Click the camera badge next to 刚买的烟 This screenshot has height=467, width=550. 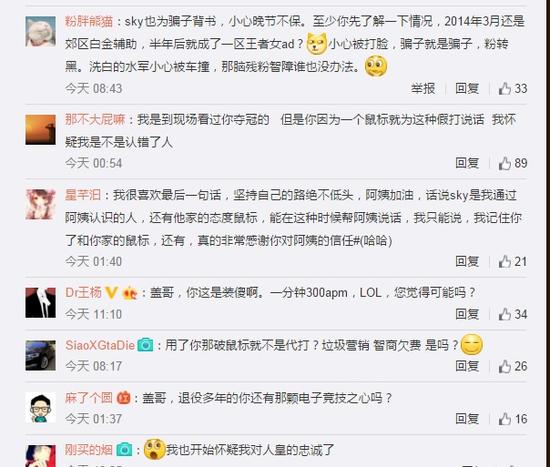pos(124,450)
